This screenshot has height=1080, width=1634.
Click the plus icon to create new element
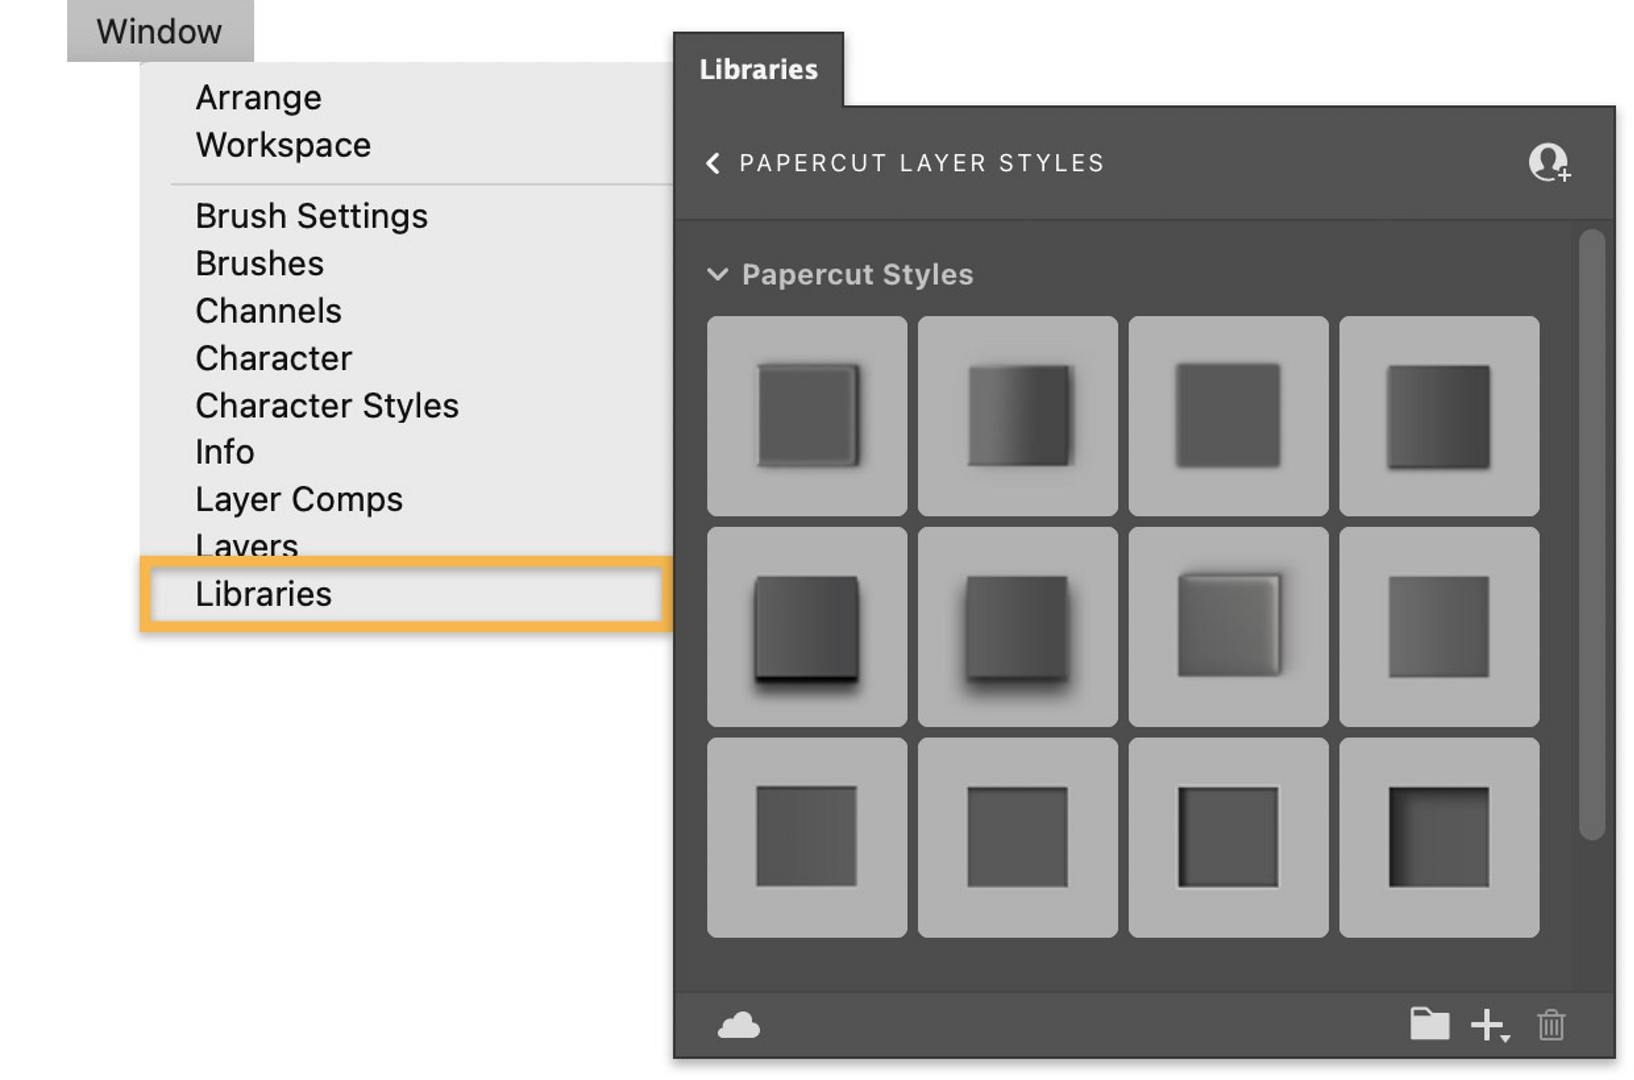point(1486,1024)
